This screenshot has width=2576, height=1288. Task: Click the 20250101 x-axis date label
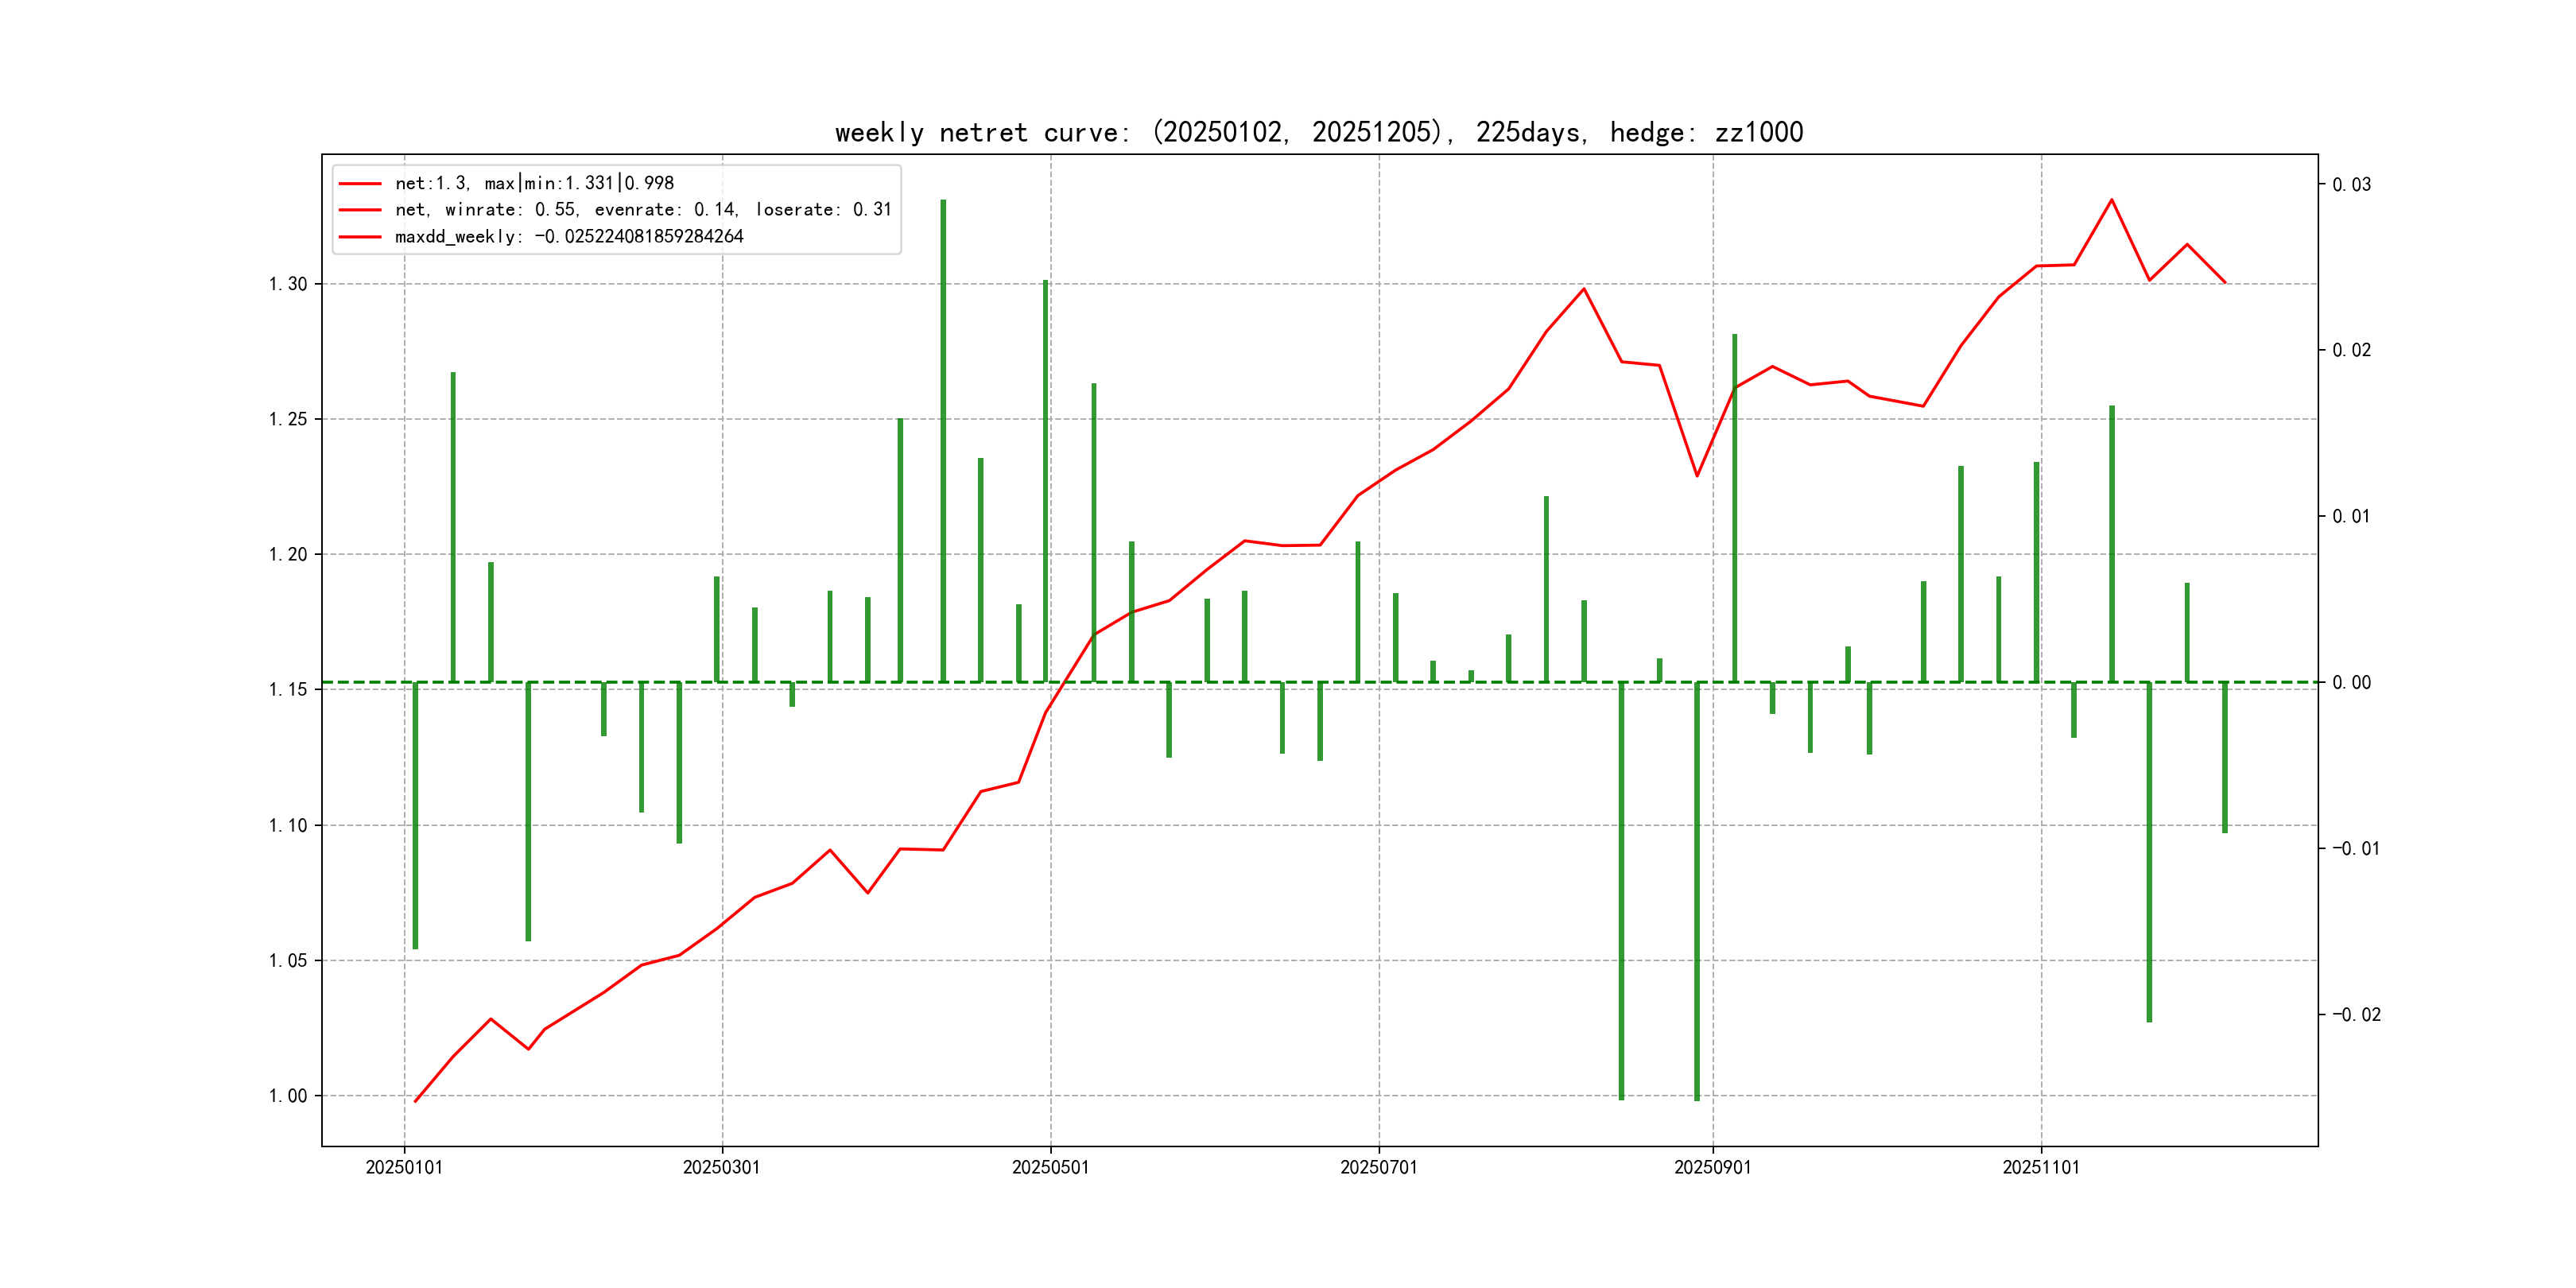point(404,1167)
